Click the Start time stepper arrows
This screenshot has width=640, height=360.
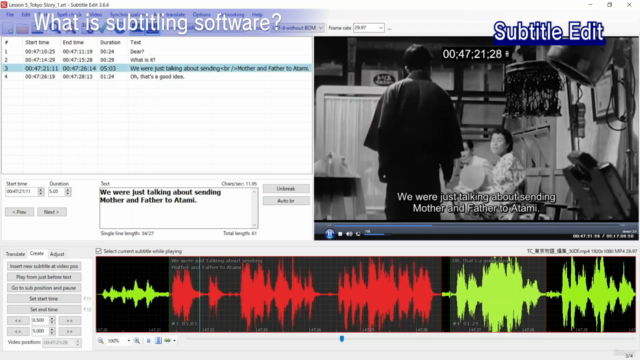(x=40, y=191)
